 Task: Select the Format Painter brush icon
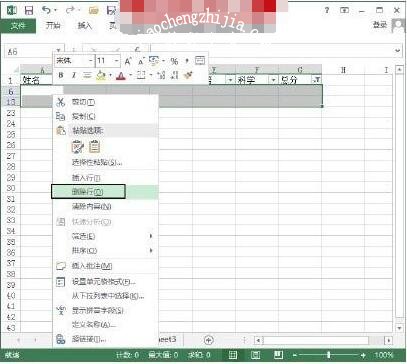pyautogui.click(x=188, y=75)
